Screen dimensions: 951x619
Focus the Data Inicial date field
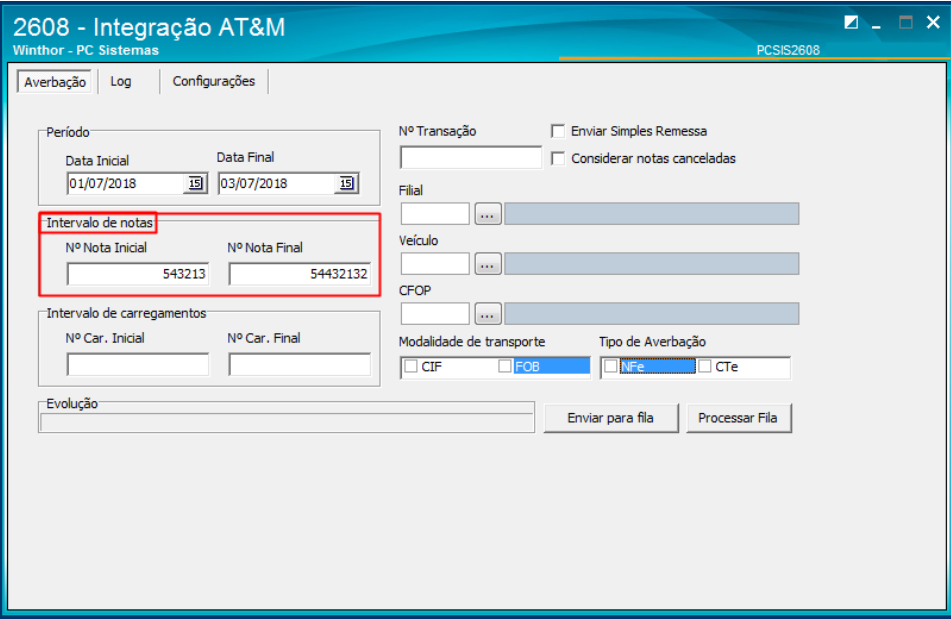126,183
